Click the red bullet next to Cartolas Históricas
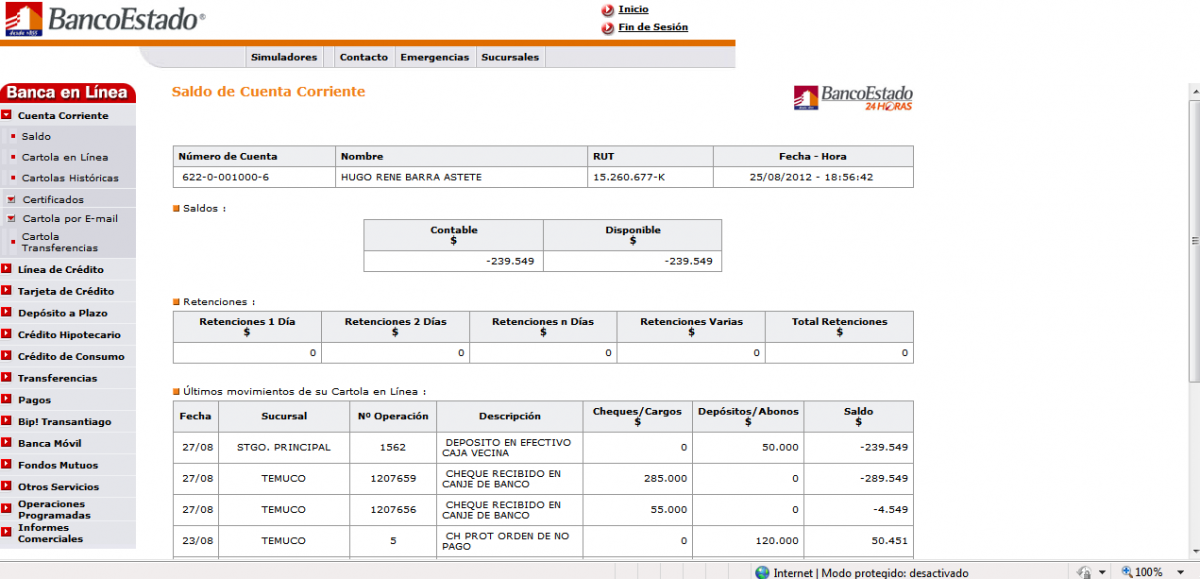This screenshot has width=1200, height=579. pyautogui.click(x=13, y=178)
